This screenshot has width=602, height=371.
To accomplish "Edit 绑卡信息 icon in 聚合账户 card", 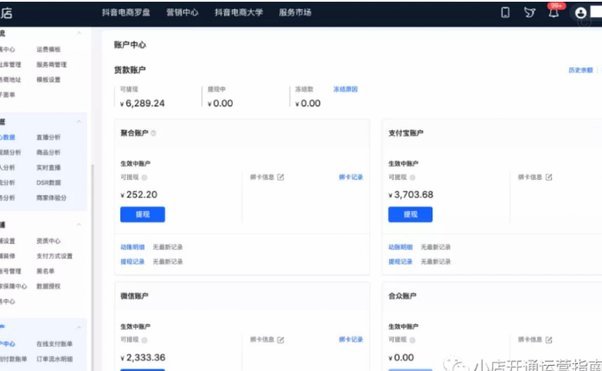I will pos(281,177).
